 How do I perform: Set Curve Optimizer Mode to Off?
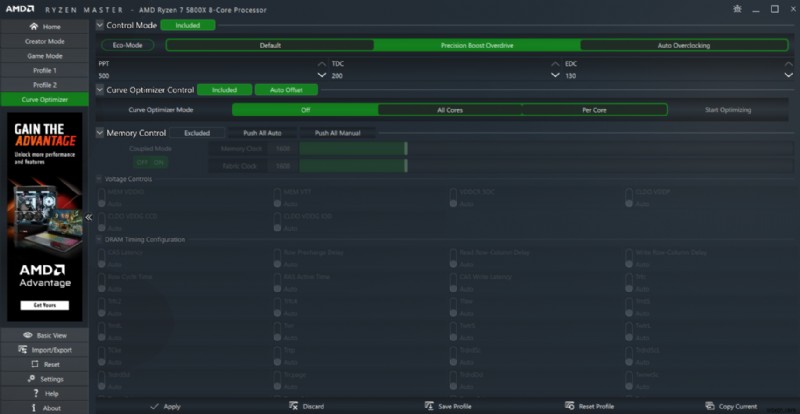coord(305,110)
